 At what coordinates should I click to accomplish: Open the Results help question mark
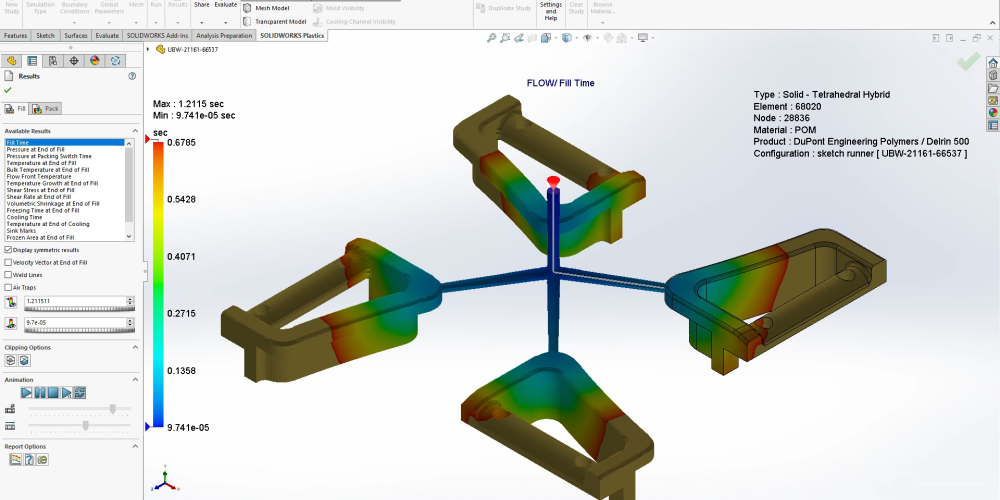click(132, 76)
